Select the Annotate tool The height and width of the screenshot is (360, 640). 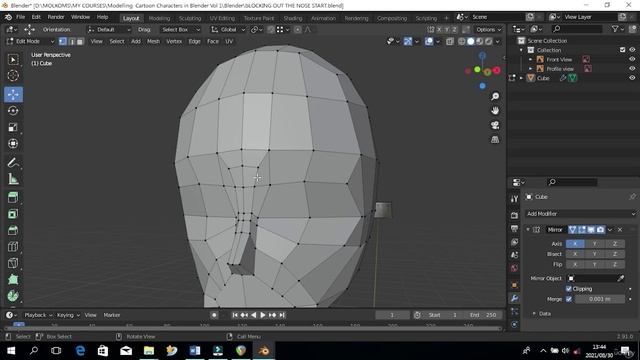[x=13, y=162]
